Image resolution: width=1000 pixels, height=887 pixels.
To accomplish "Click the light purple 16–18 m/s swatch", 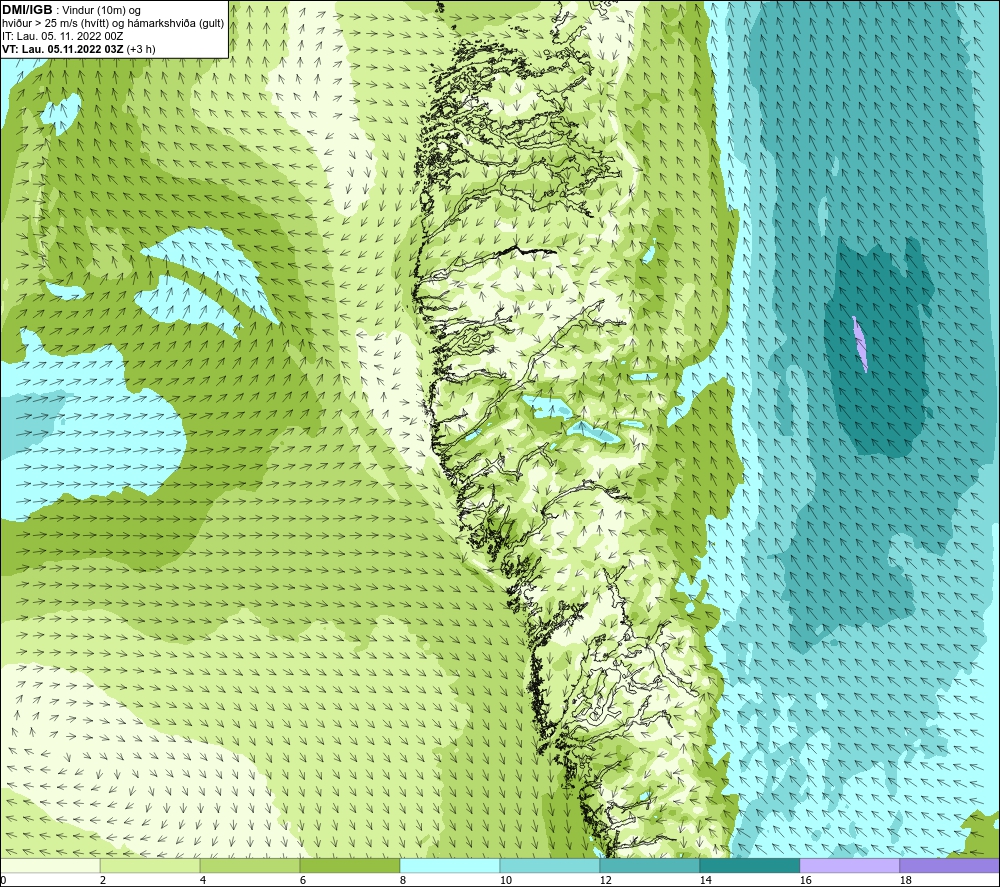I will 849,865.
